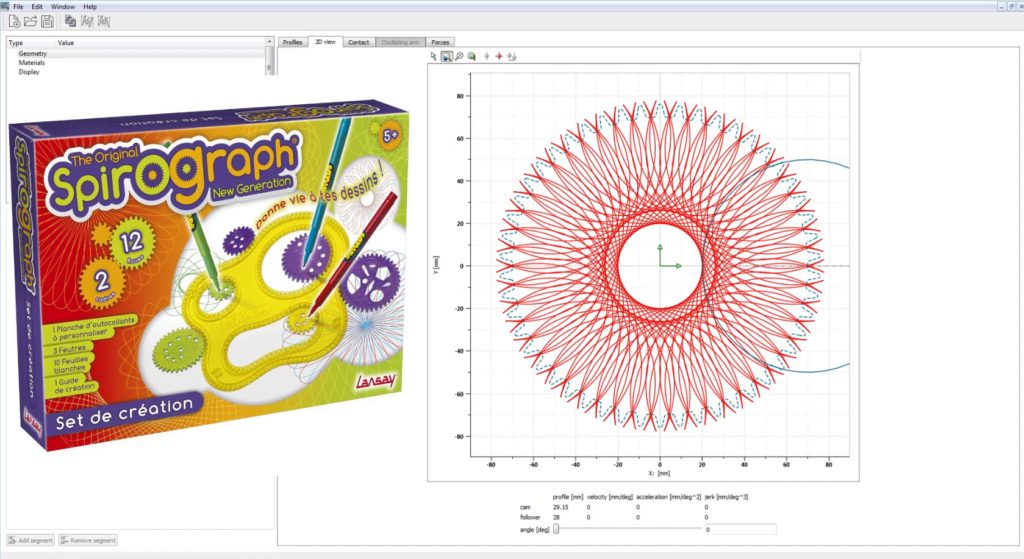Open a file using the folder icon

(30, 20)
